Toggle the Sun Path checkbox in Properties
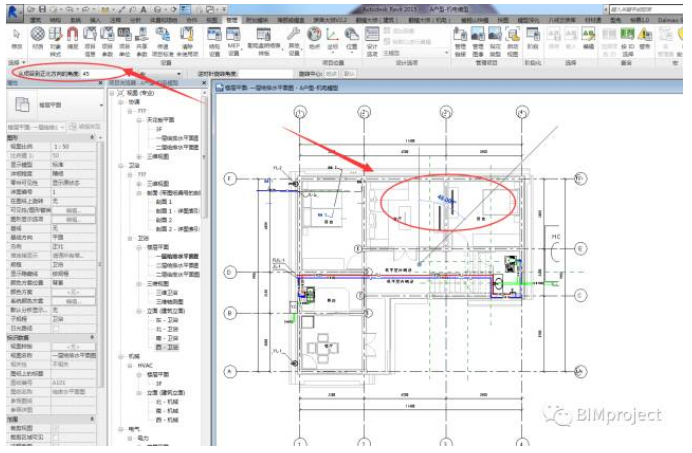692x453 pixels. [56, 328]
